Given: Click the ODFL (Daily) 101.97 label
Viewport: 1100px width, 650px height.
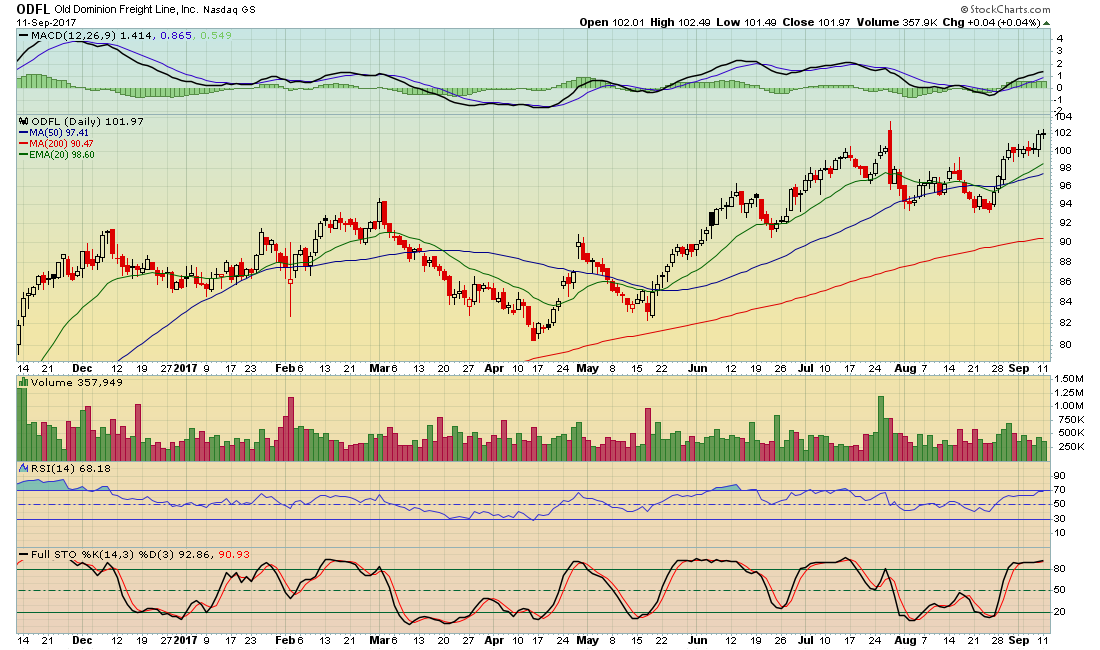Looking at the screenshot, I should (87, 121).
